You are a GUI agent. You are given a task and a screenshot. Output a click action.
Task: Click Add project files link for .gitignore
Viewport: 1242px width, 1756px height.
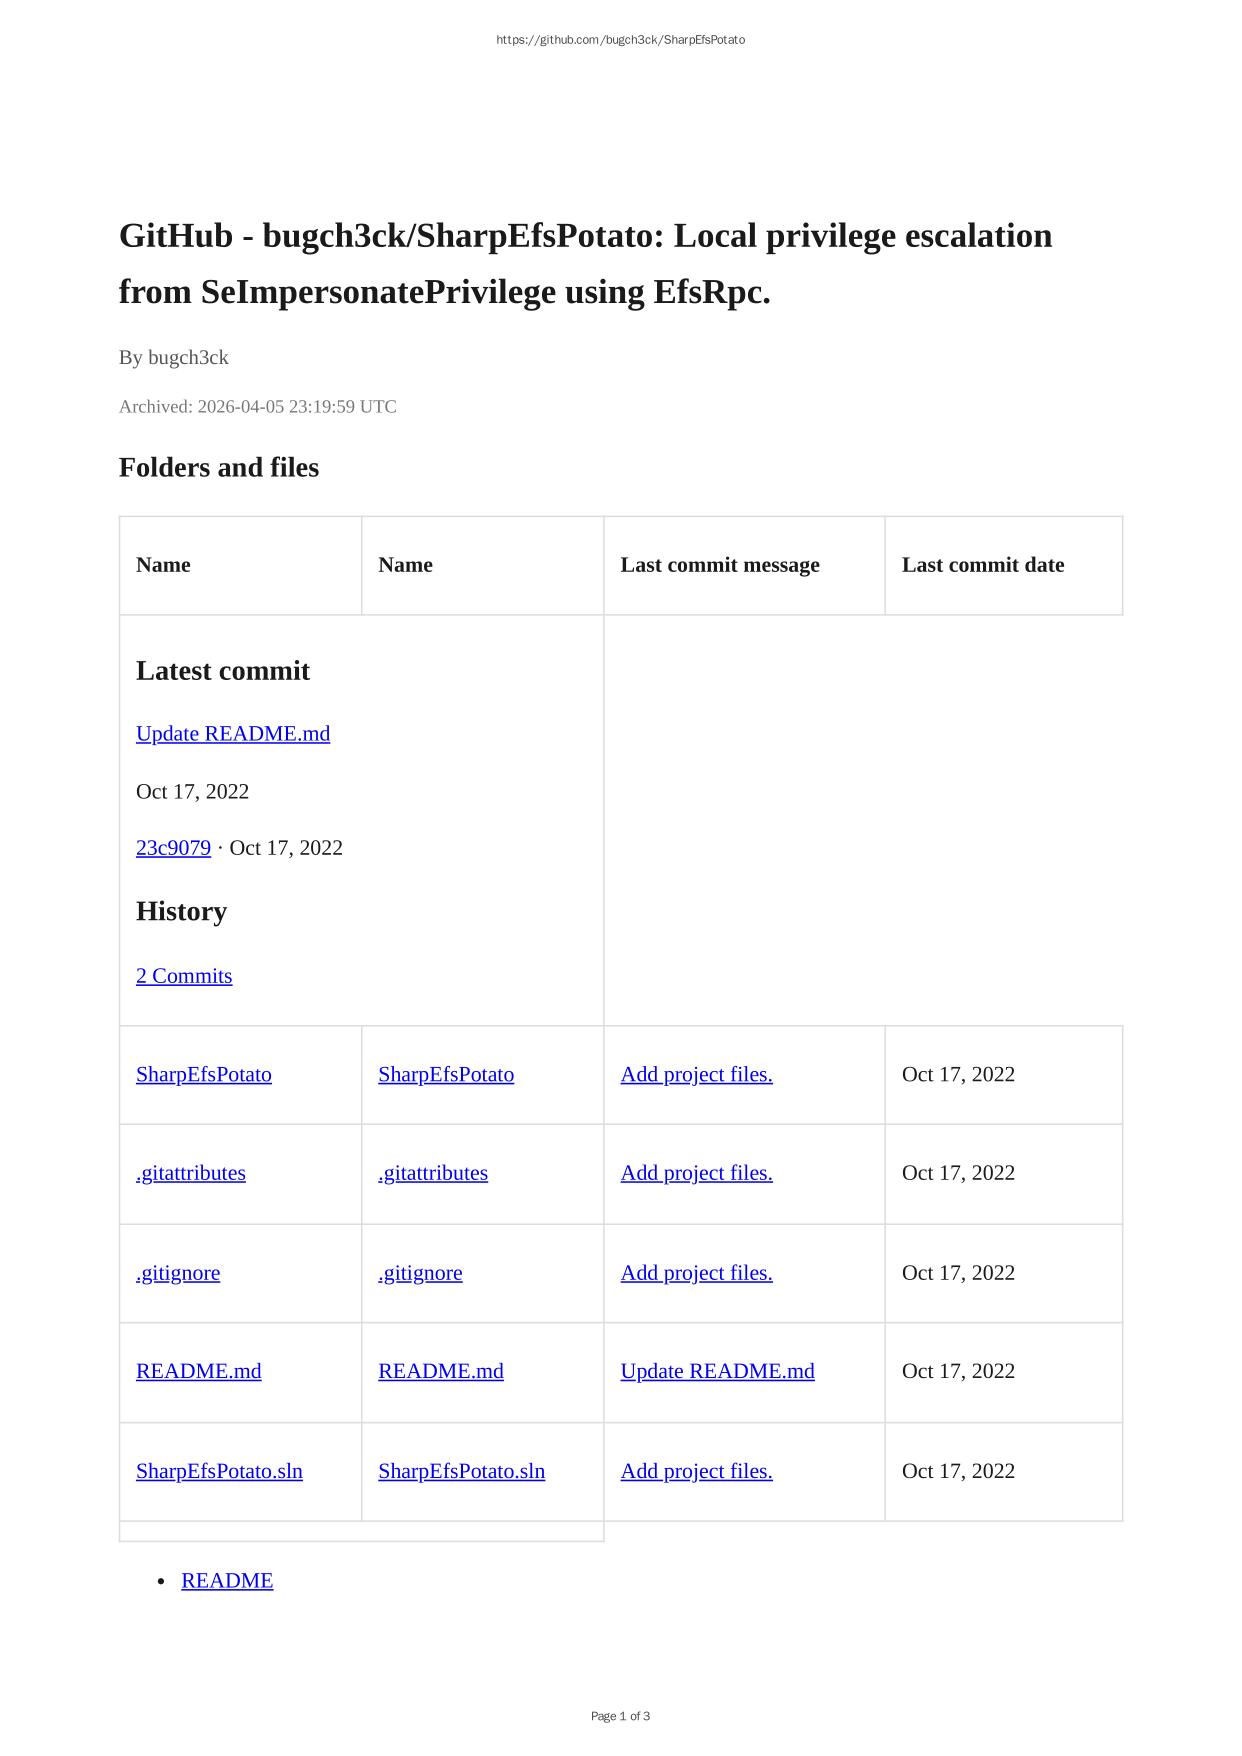tap(696, 1273)
